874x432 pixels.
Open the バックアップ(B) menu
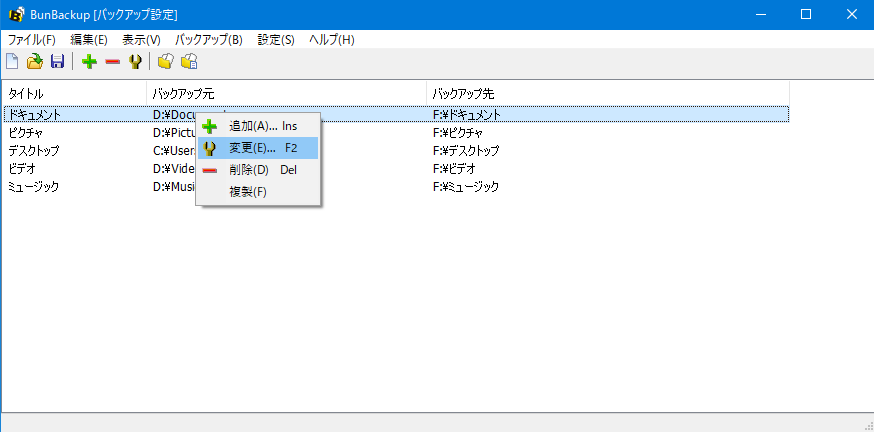(x=208, y=40)
